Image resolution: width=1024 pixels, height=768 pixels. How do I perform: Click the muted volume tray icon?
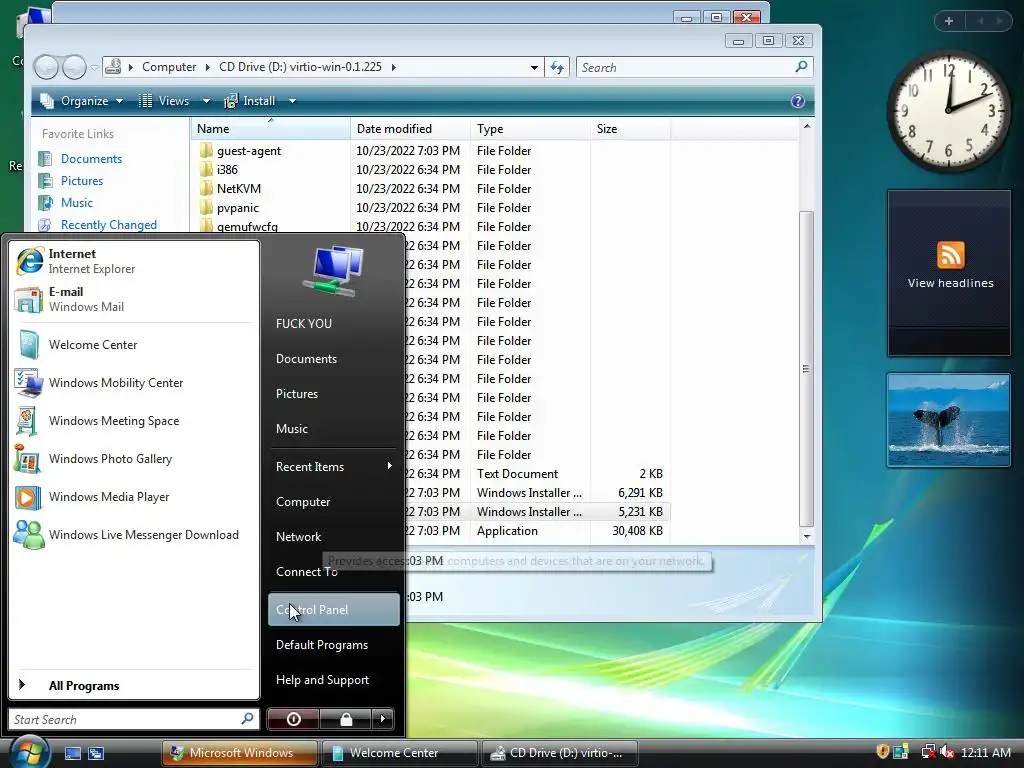coord(947,752)
